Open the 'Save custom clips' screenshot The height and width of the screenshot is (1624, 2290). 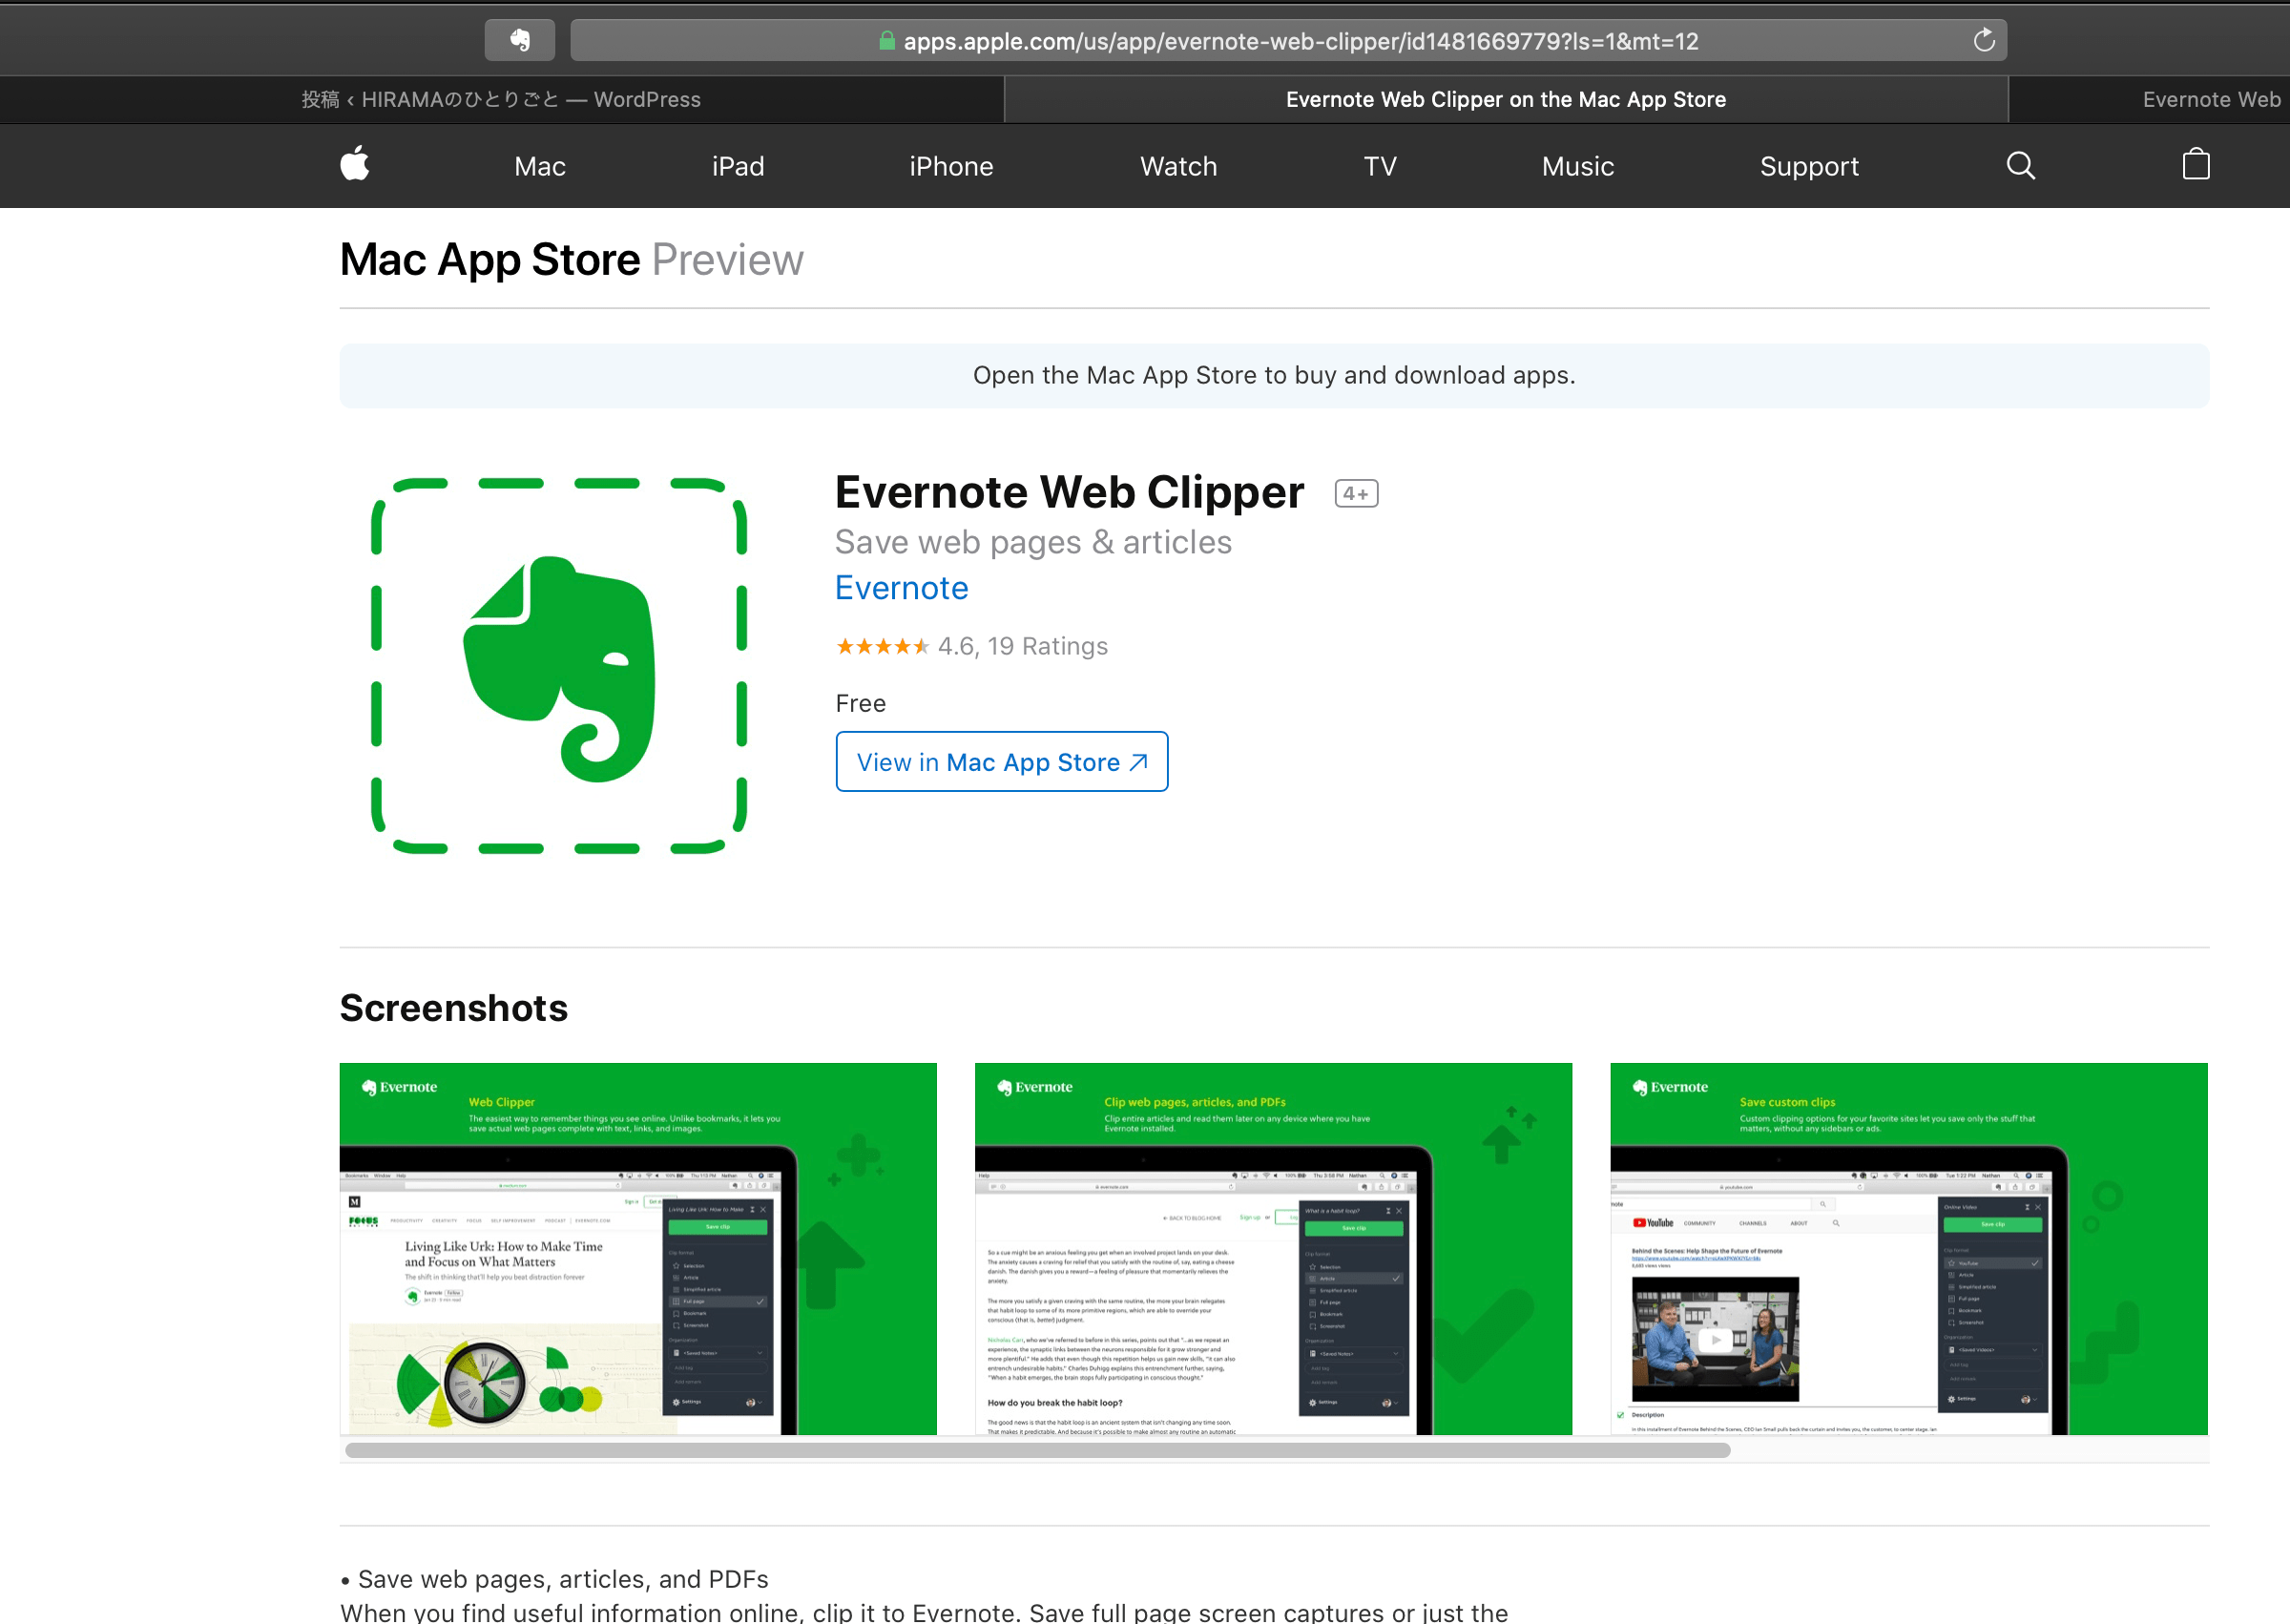coord(1909,1249)
